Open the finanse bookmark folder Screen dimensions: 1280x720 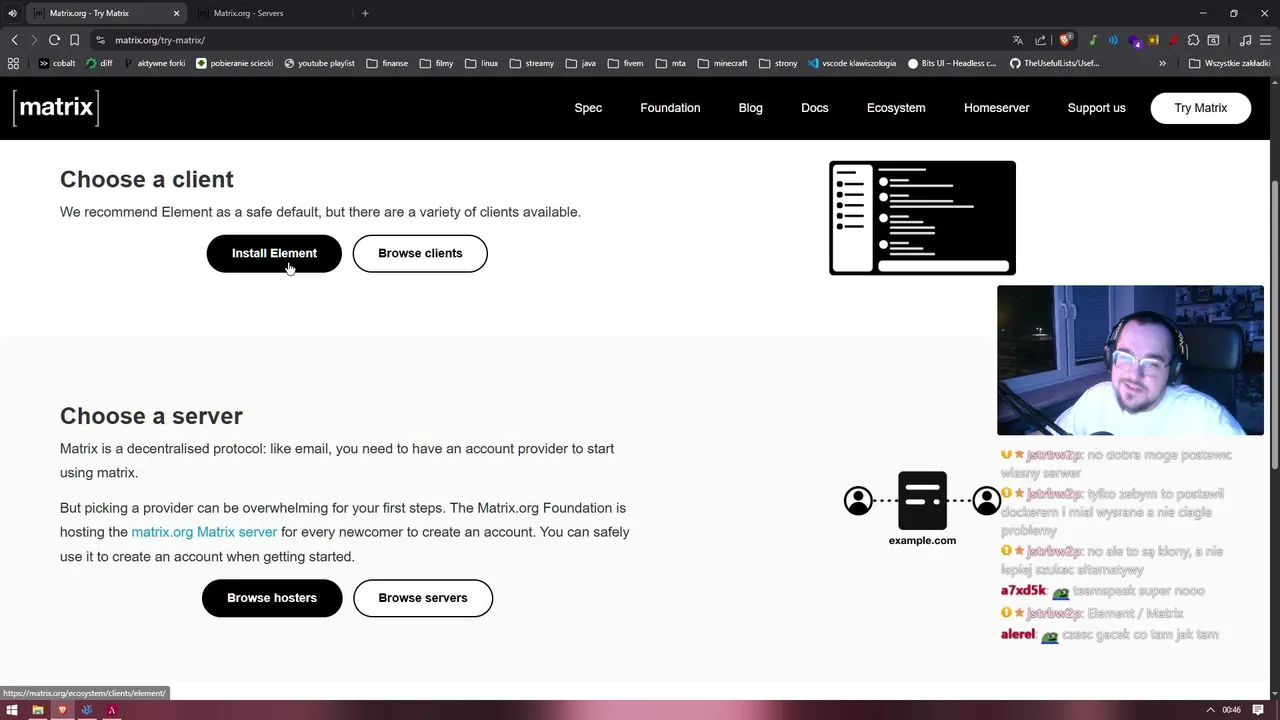point(387,63)
